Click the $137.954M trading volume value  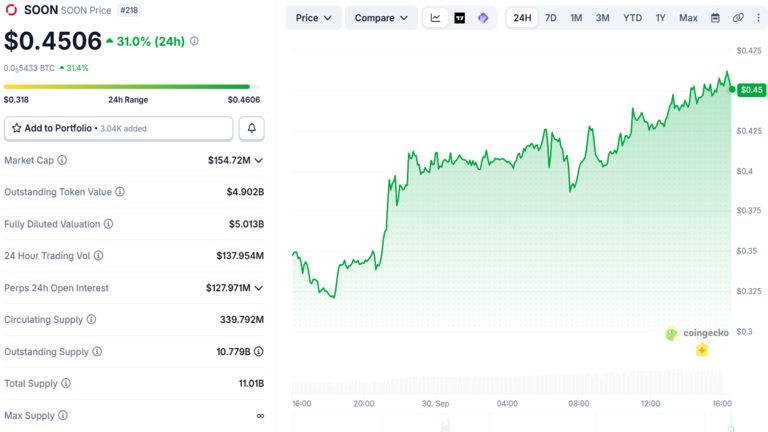[240, 256]
